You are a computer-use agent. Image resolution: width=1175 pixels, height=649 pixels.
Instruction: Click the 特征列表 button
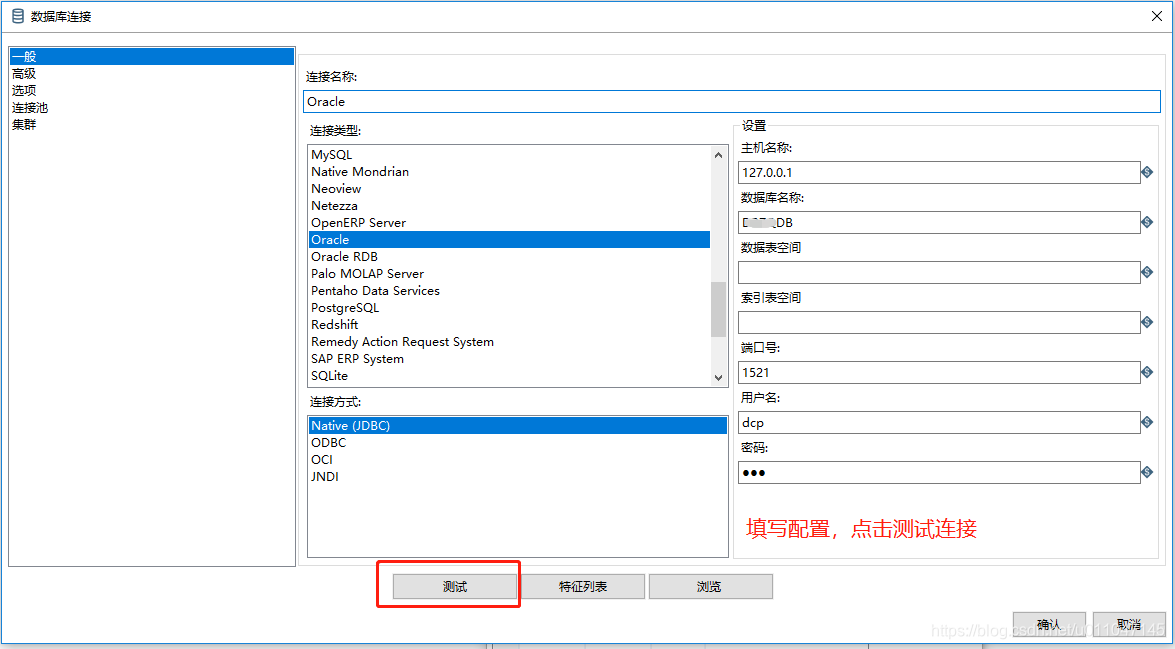583,586
